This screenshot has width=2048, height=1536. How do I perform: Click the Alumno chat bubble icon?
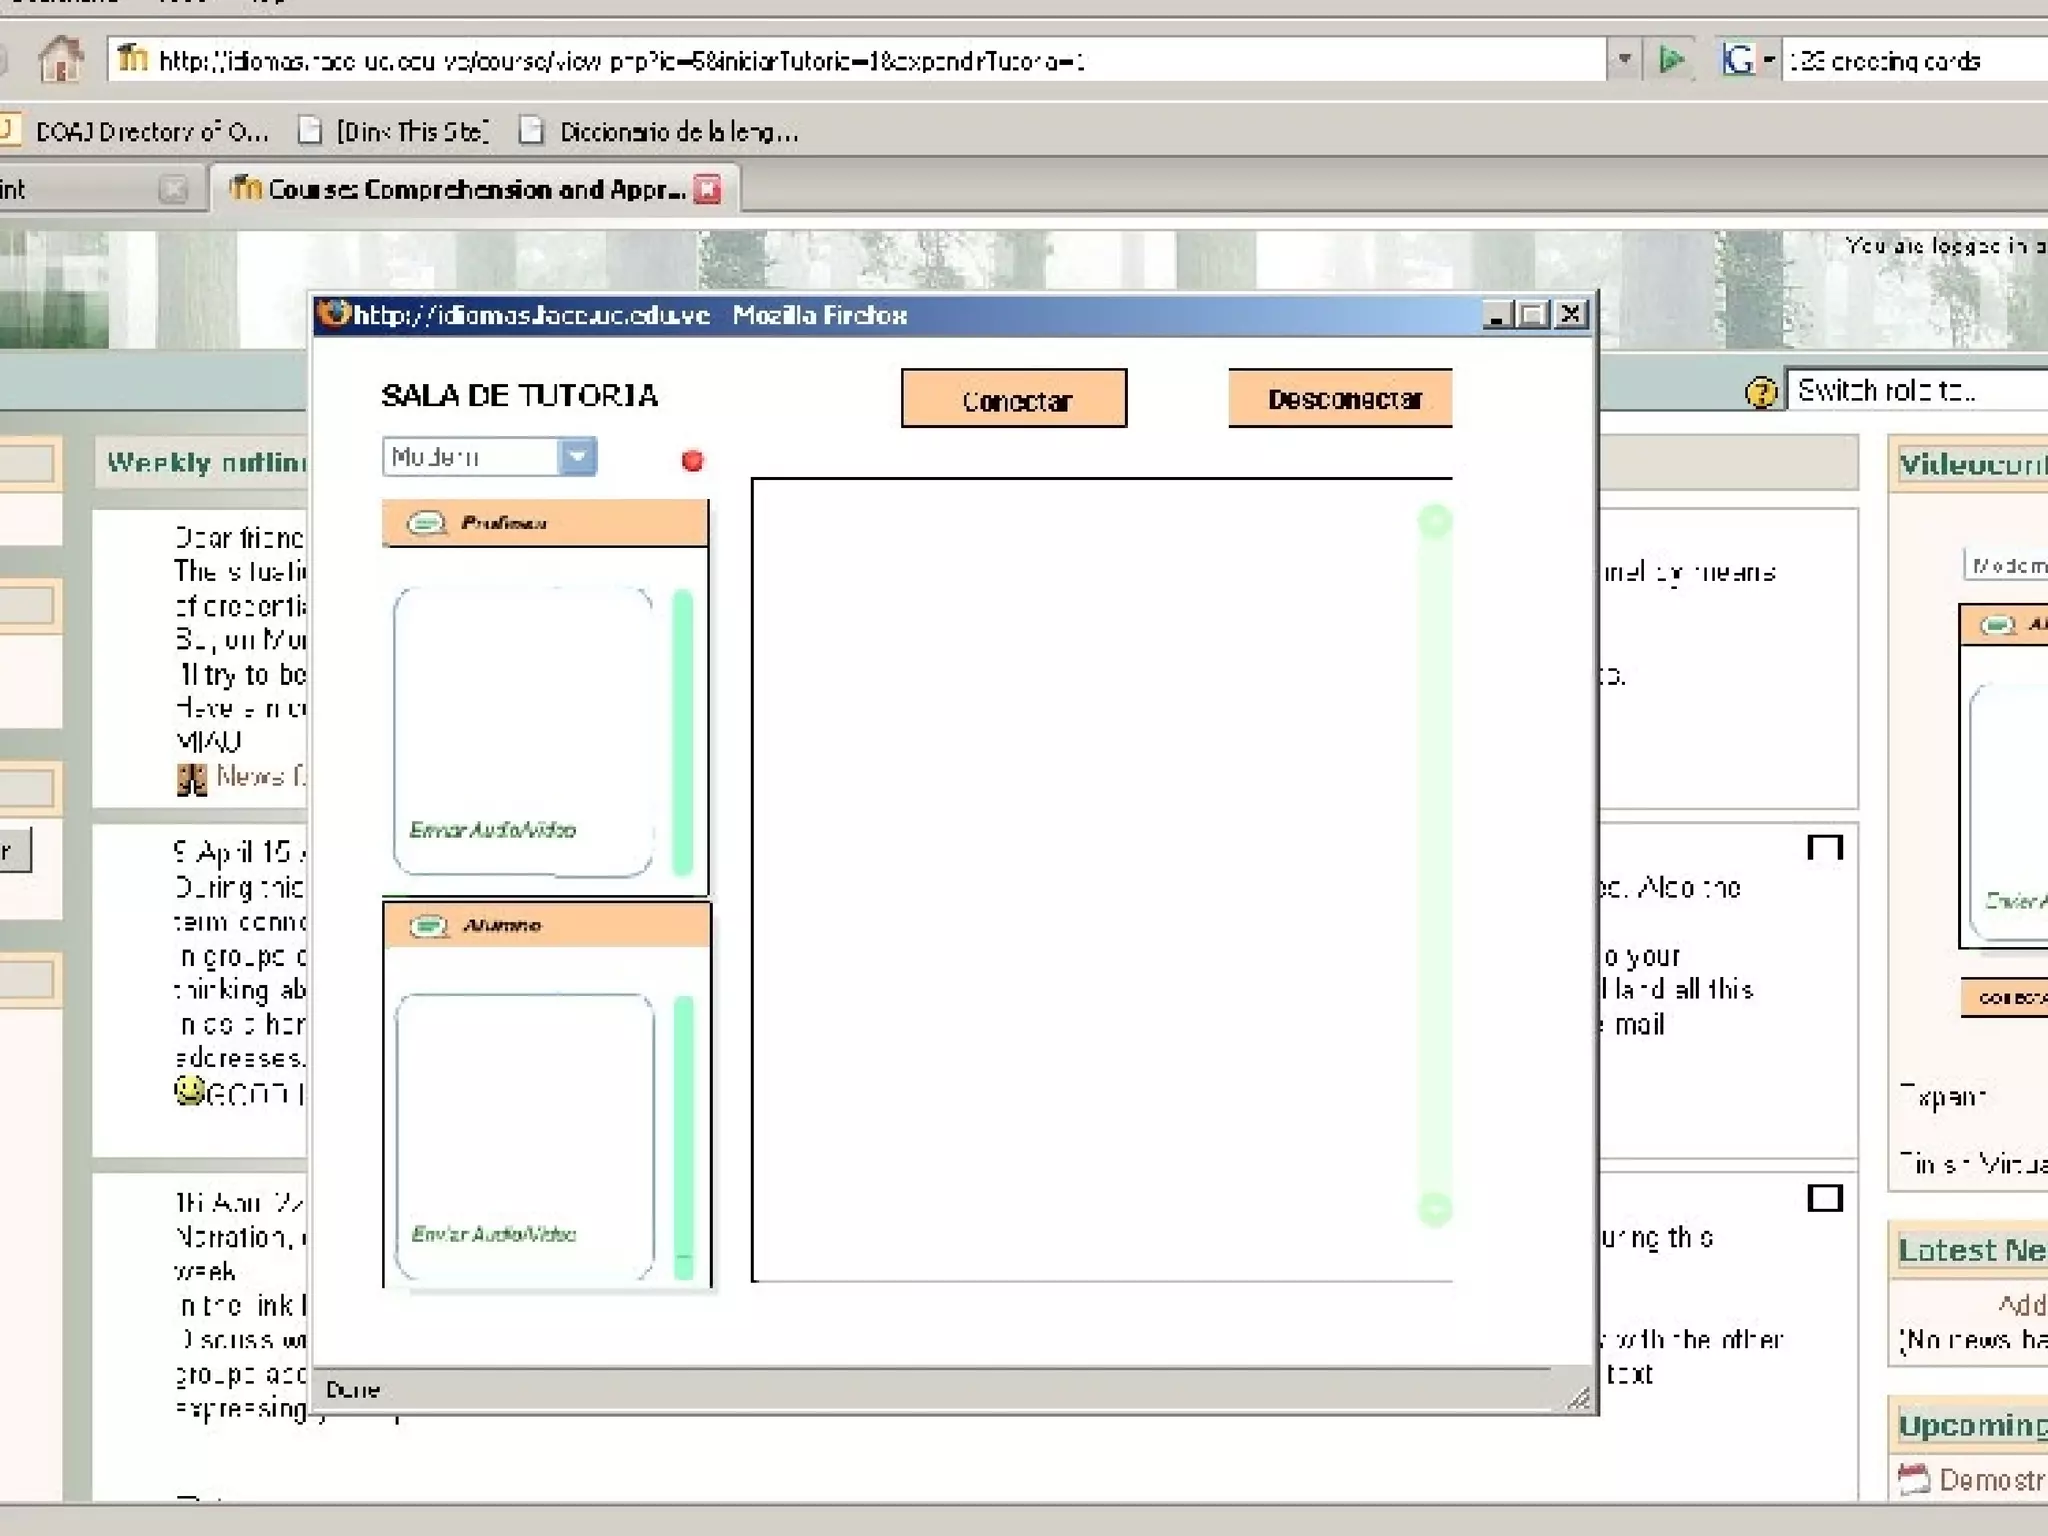[x=429, y=926]
